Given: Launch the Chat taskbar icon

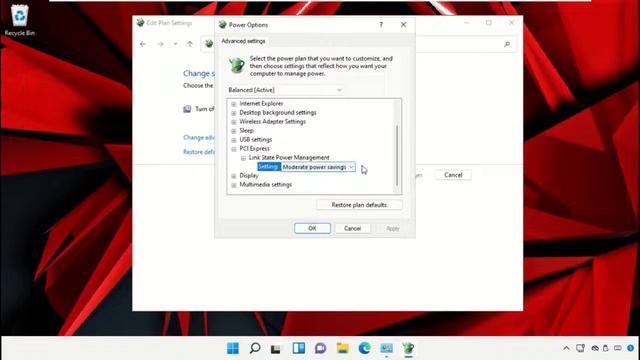Looking at the screenshot, I should [x=320, y=348].
